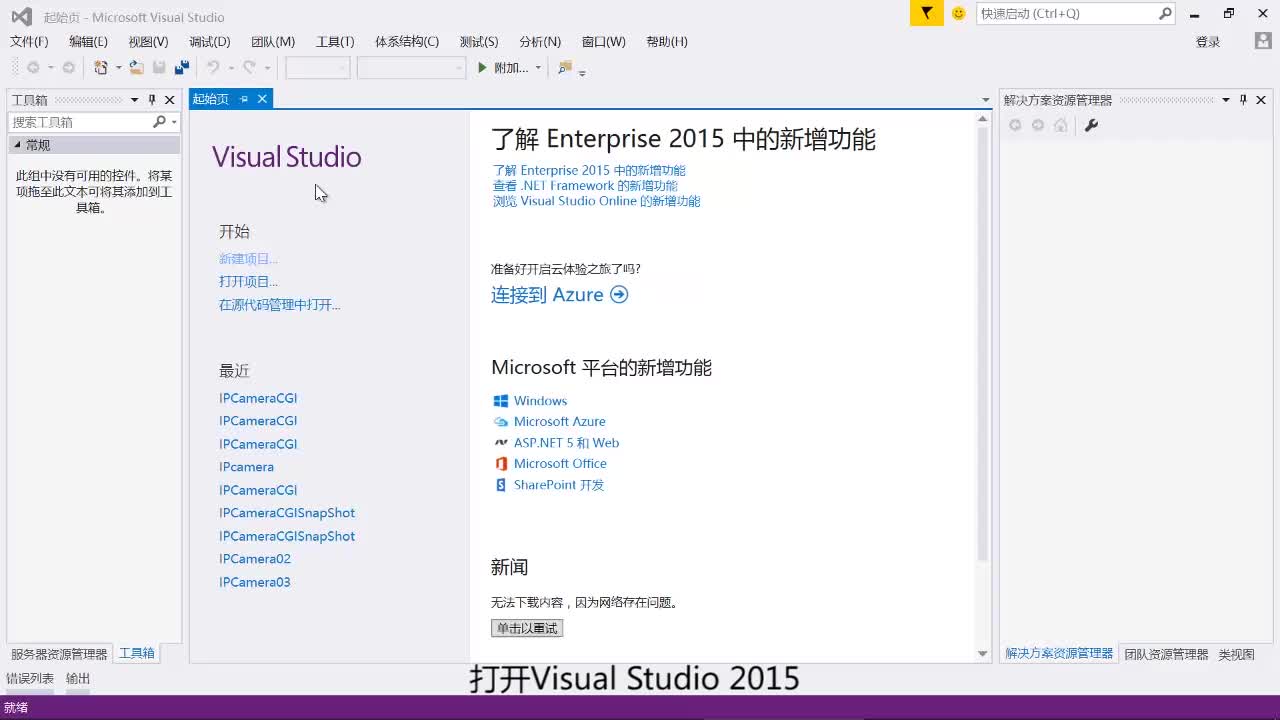Click the 单击以重试 button
The height and width of the screenshot is (720, 1280).
[x=527, y=628]
